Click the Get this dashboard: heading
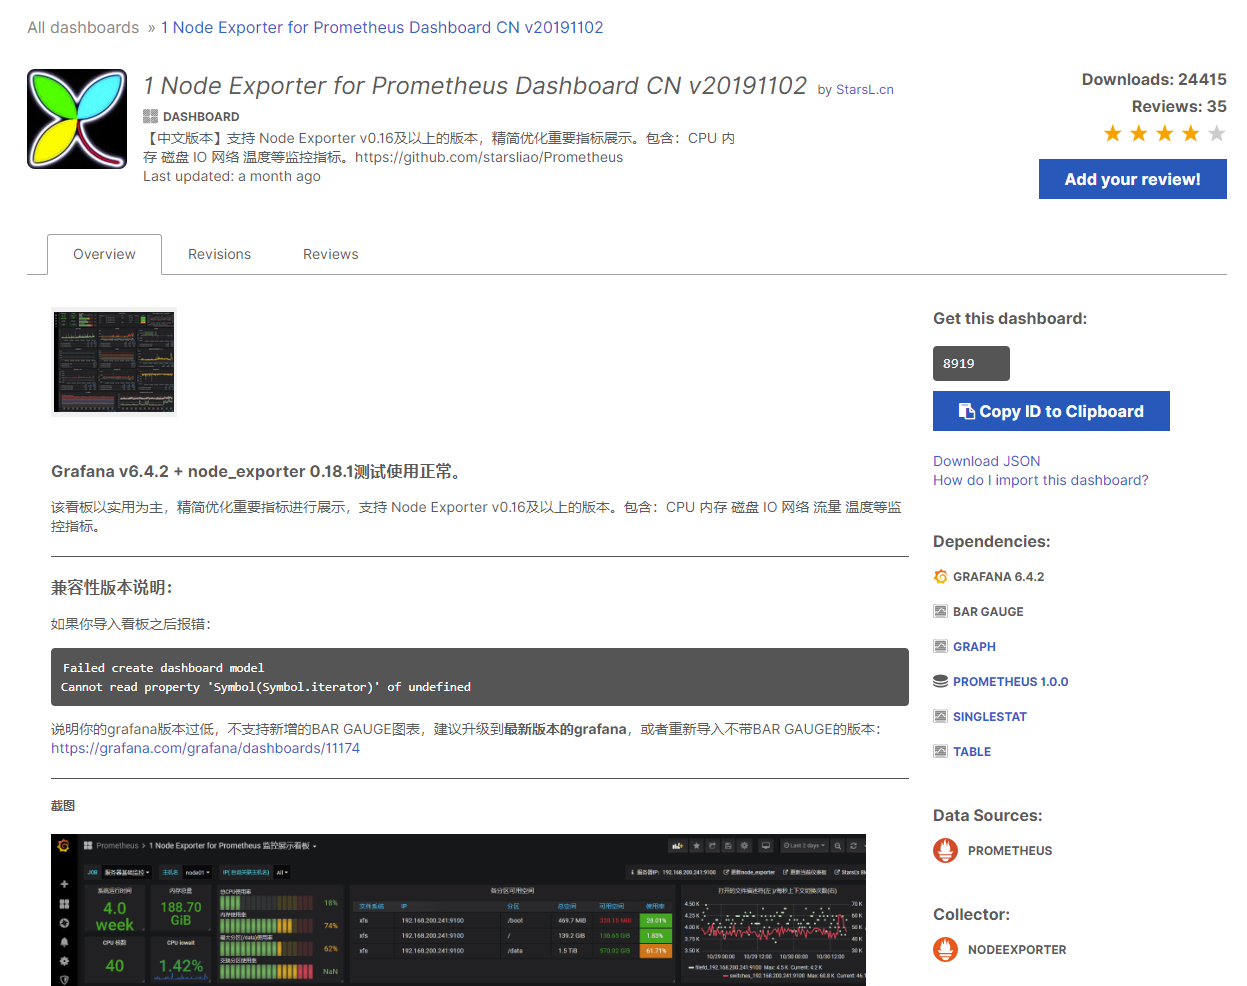The height and width of the screenshot is (986, 1247). (1010, 319)
